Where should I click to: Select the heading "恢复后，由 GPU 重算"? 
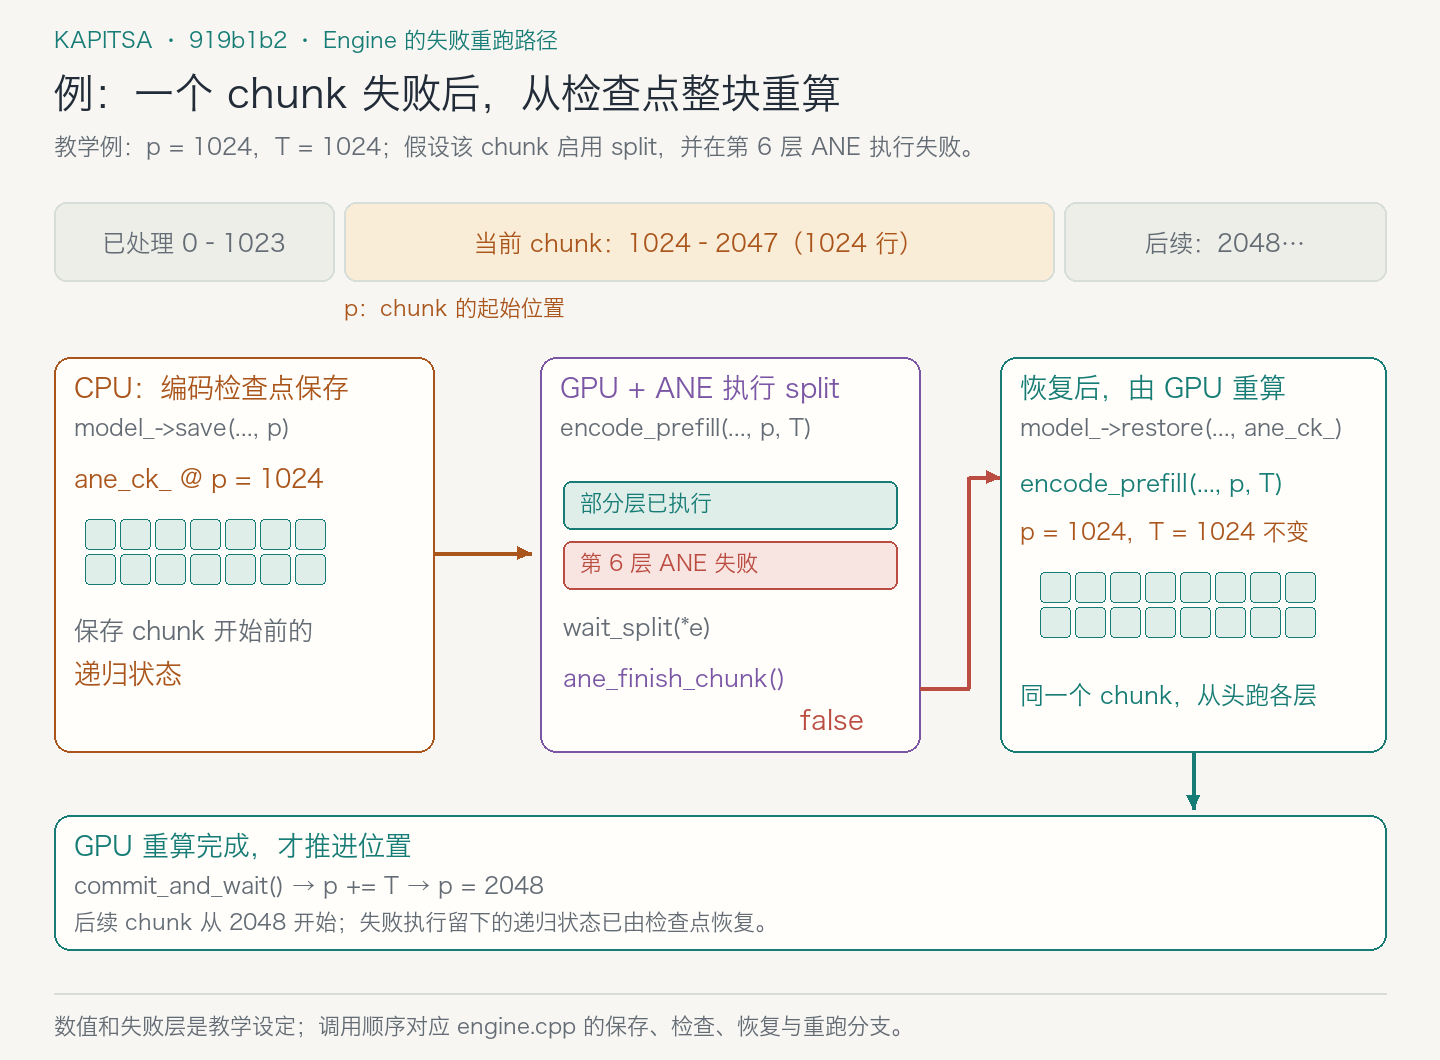(x=1152, y=388)
